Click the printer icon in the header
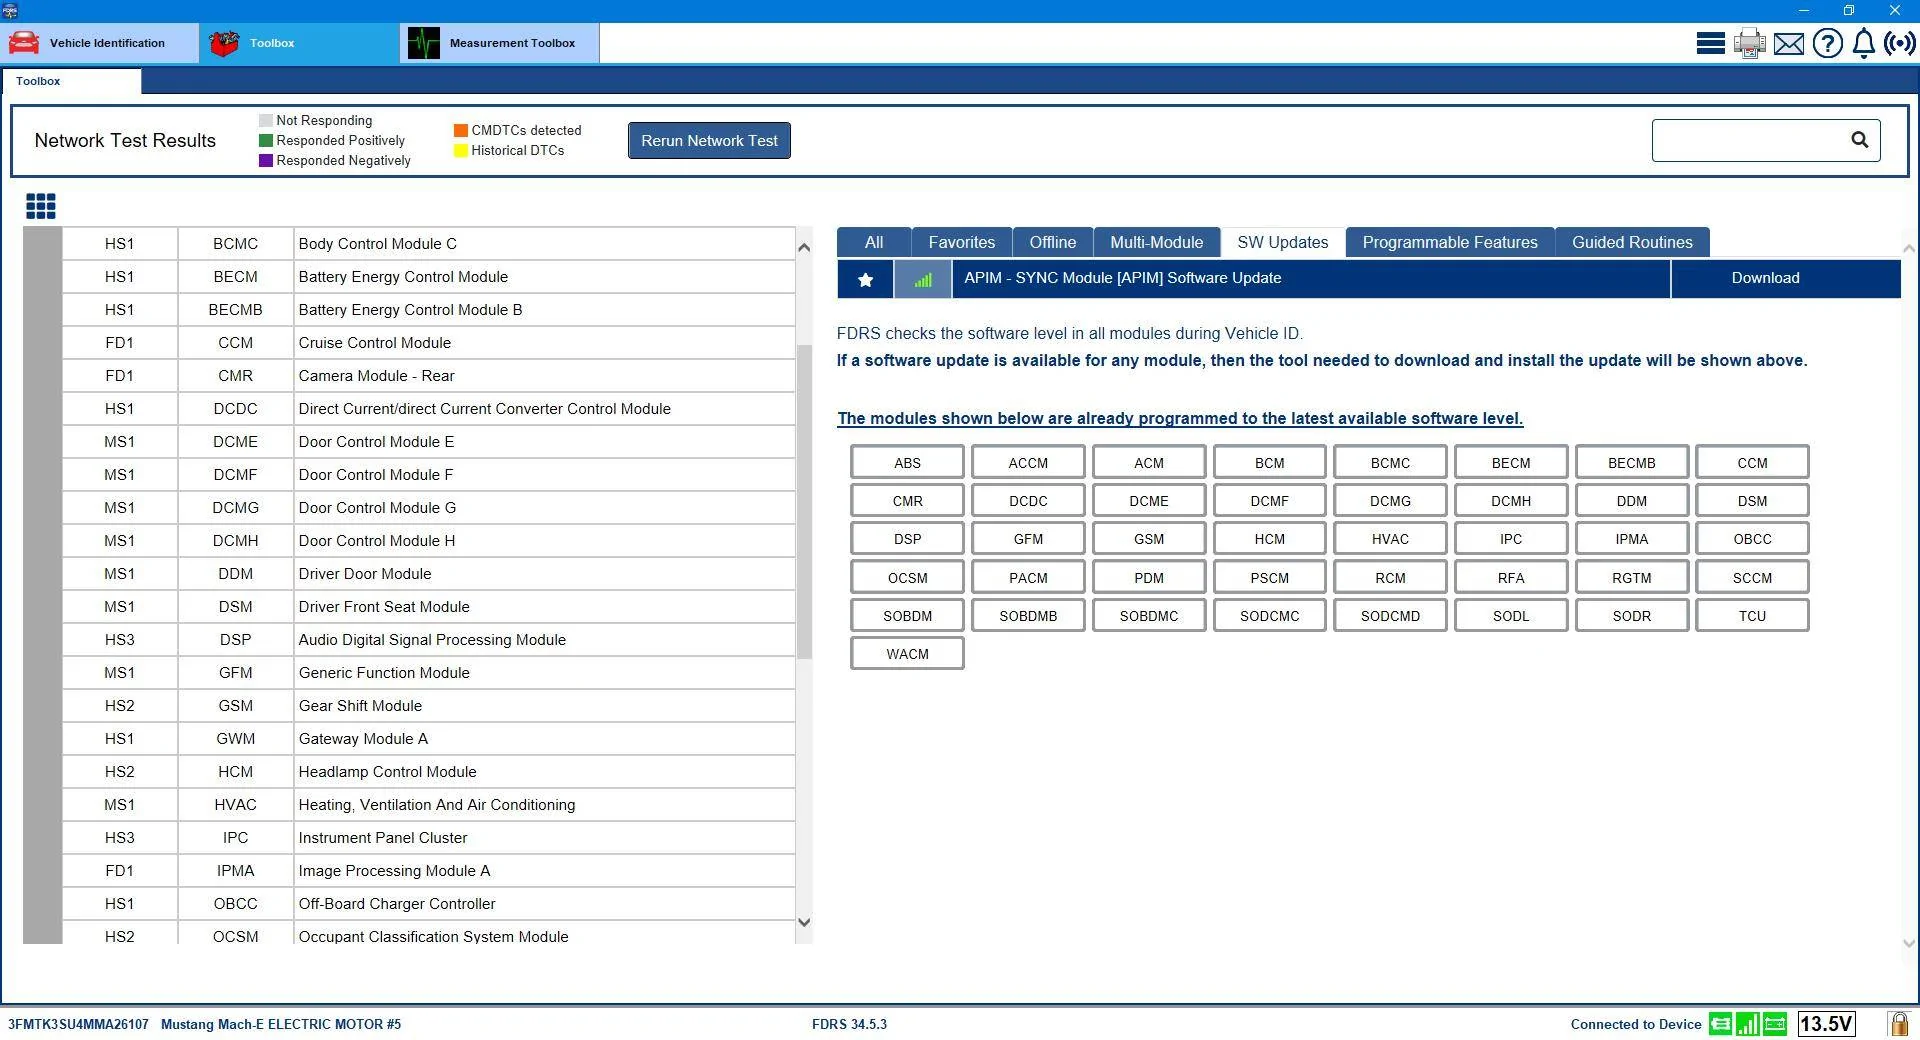This screenshot has height=1040, width=1920. 1750,44
